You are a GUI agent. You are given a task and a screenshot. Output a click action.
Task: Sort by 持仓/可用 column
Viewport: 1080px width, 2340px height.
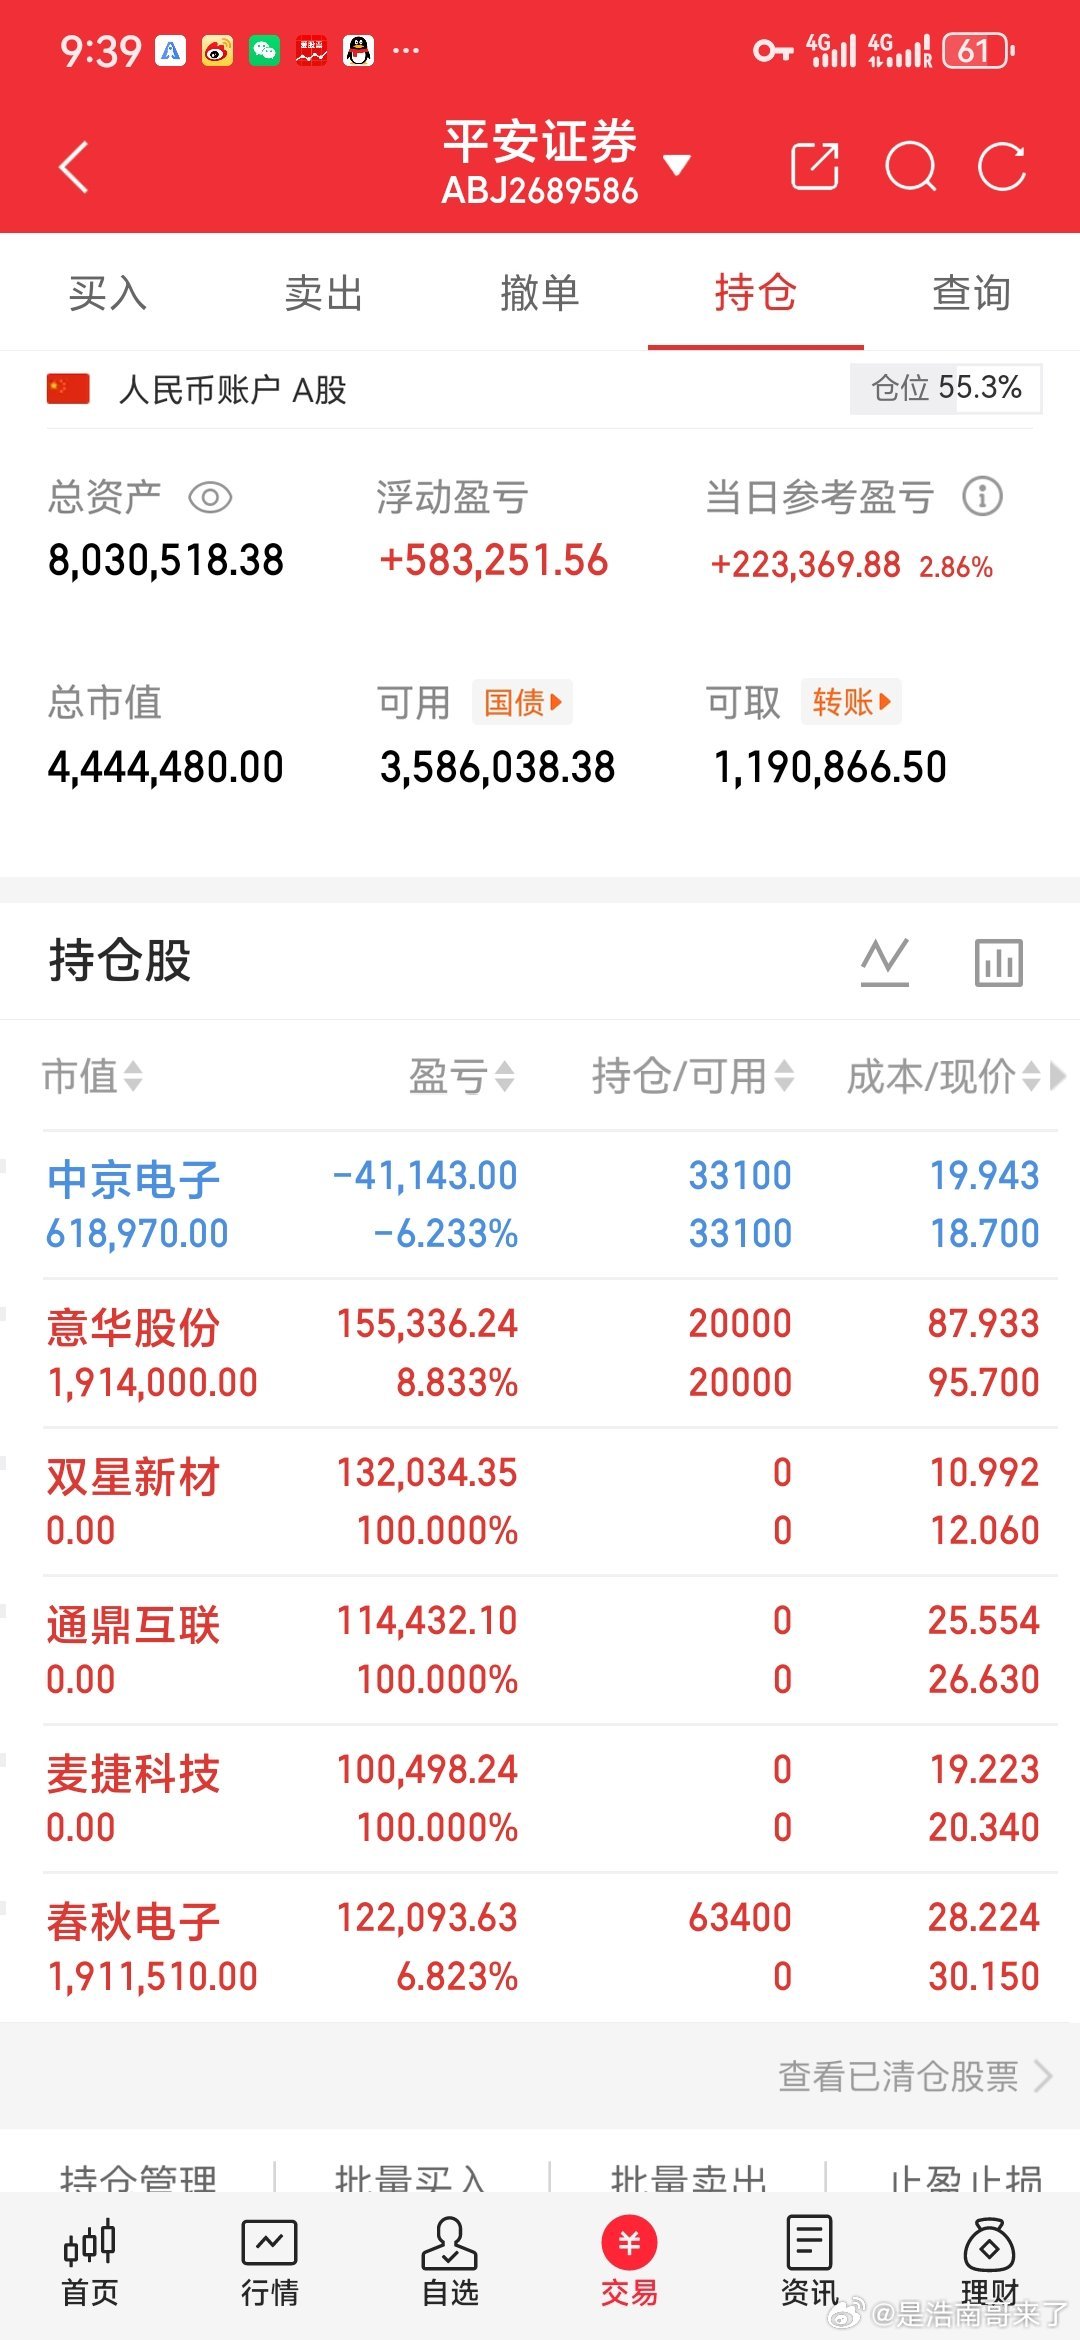pyautogui.click(x=693, y=1077)
